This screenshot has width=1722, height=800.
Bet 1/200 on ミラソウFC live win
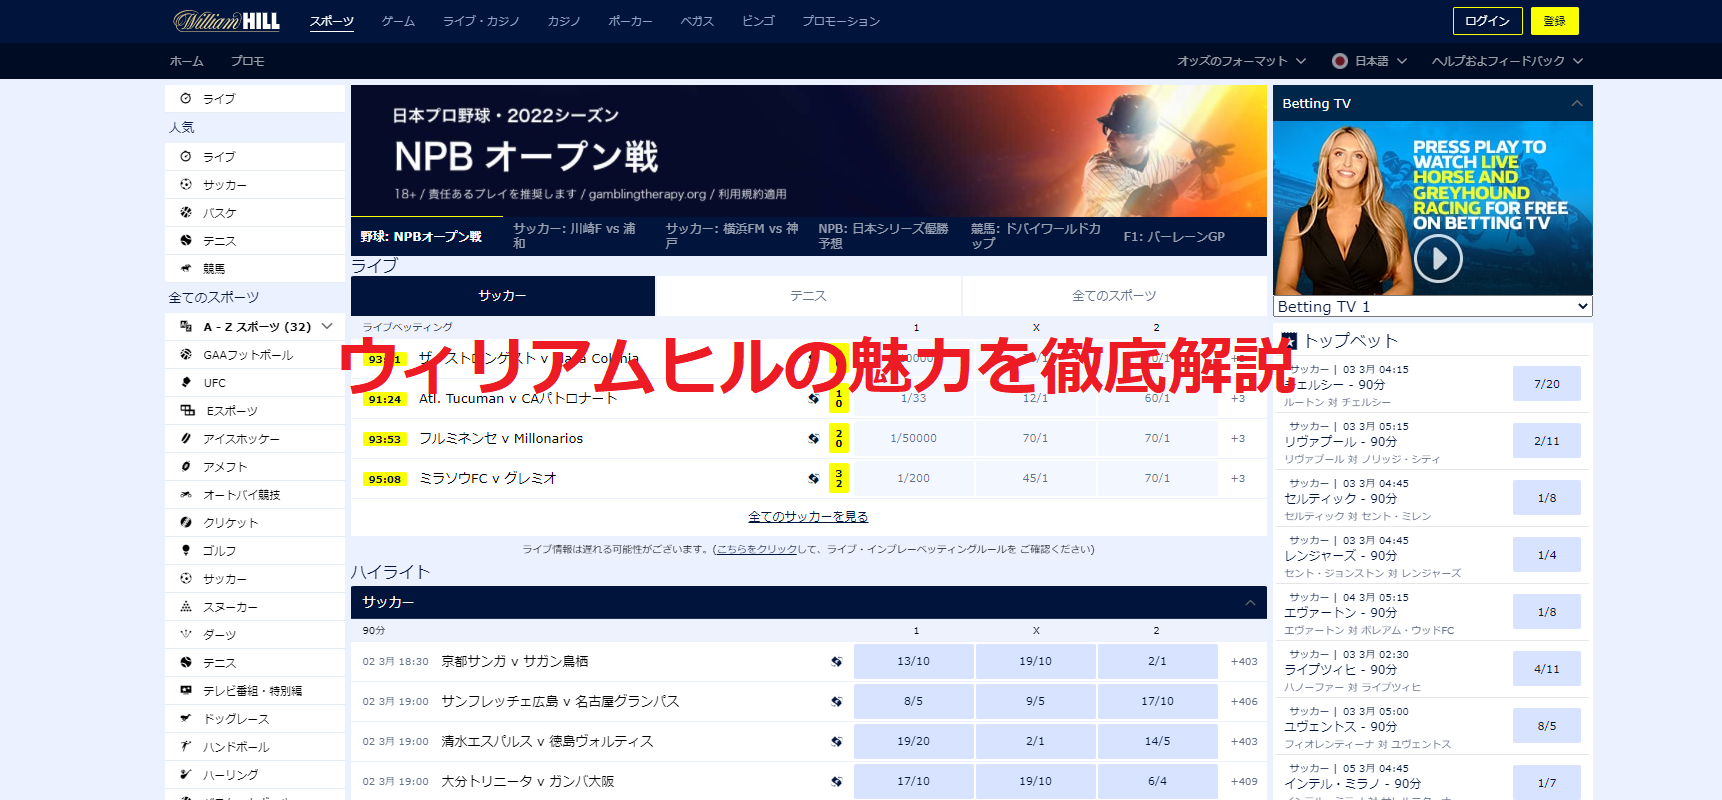point(913,478)
